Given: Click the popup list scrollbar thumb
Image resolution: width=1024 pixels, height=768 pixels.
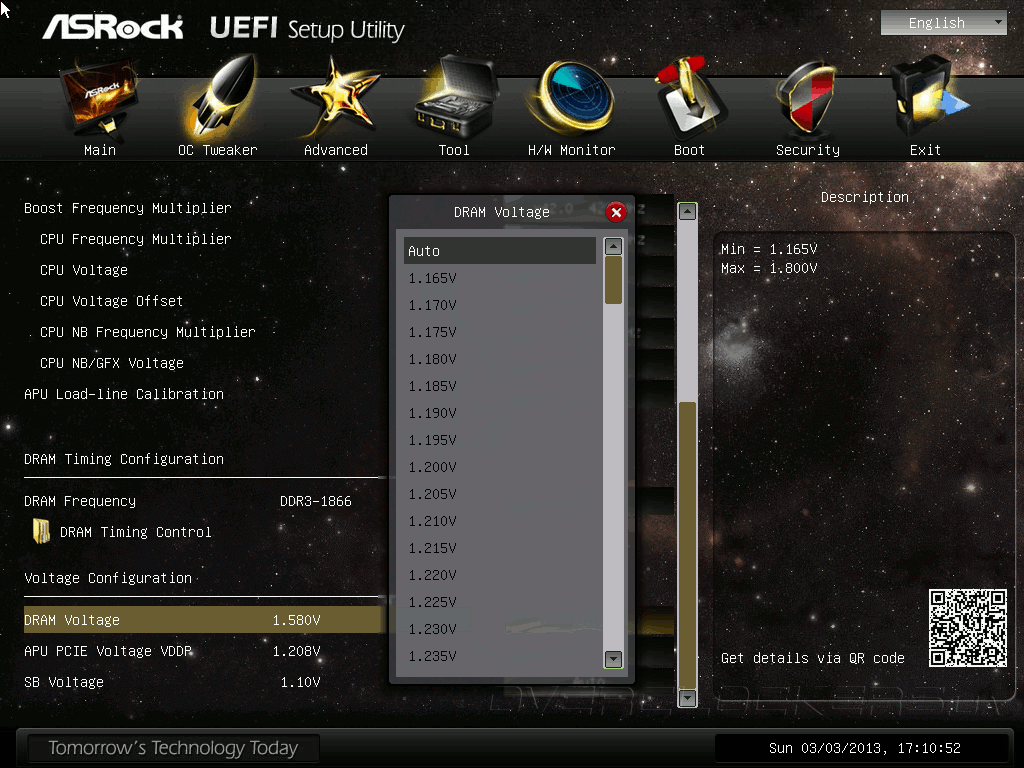Looking at the screenshot, I should [613, 280].
